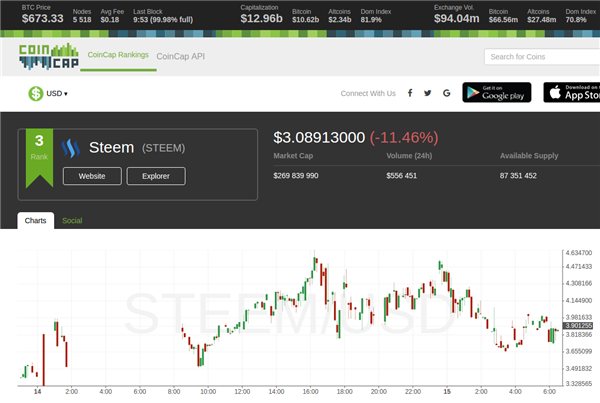The width and height of the screenshot is (600, 403).
Task: Open the Google social icon
Action: point(447,93)
